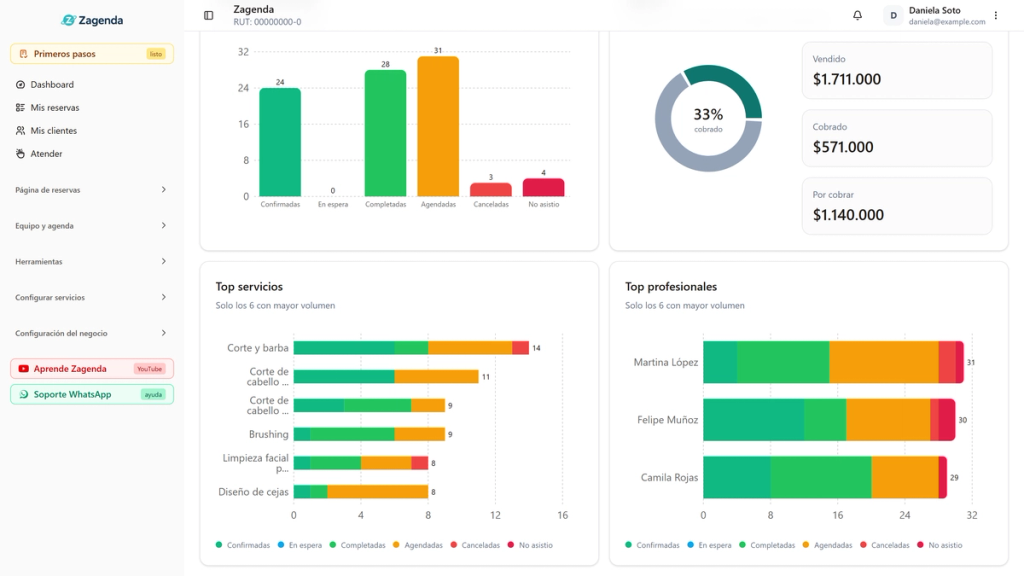Click the Mis clientes people icon
1024x576 pixels.
click(x=20, y=131)
